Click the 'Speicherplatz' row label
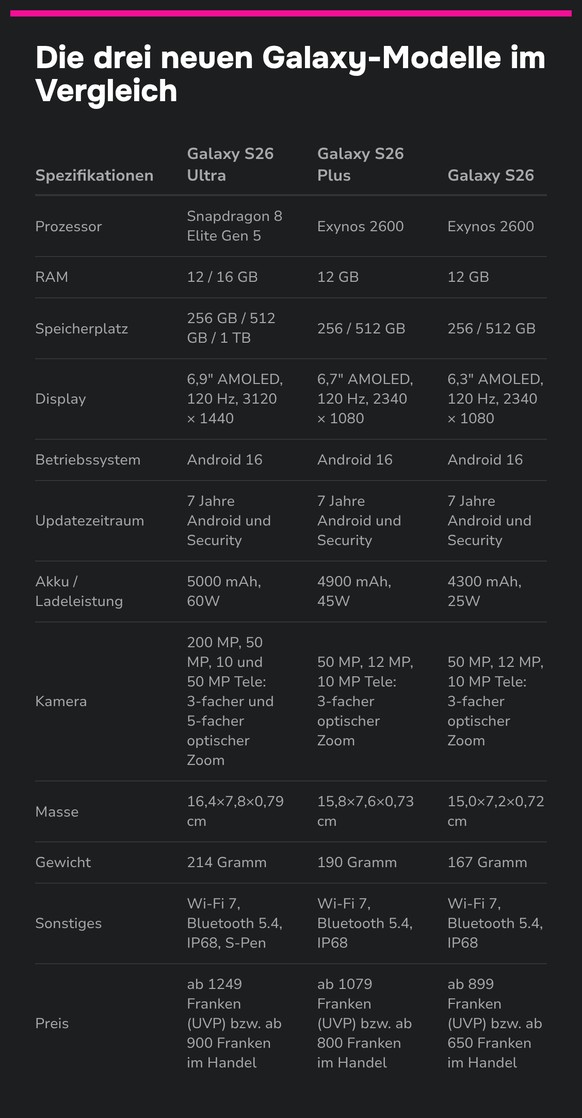This screenshot has height=1118, width=582. [x=81, y=329]
